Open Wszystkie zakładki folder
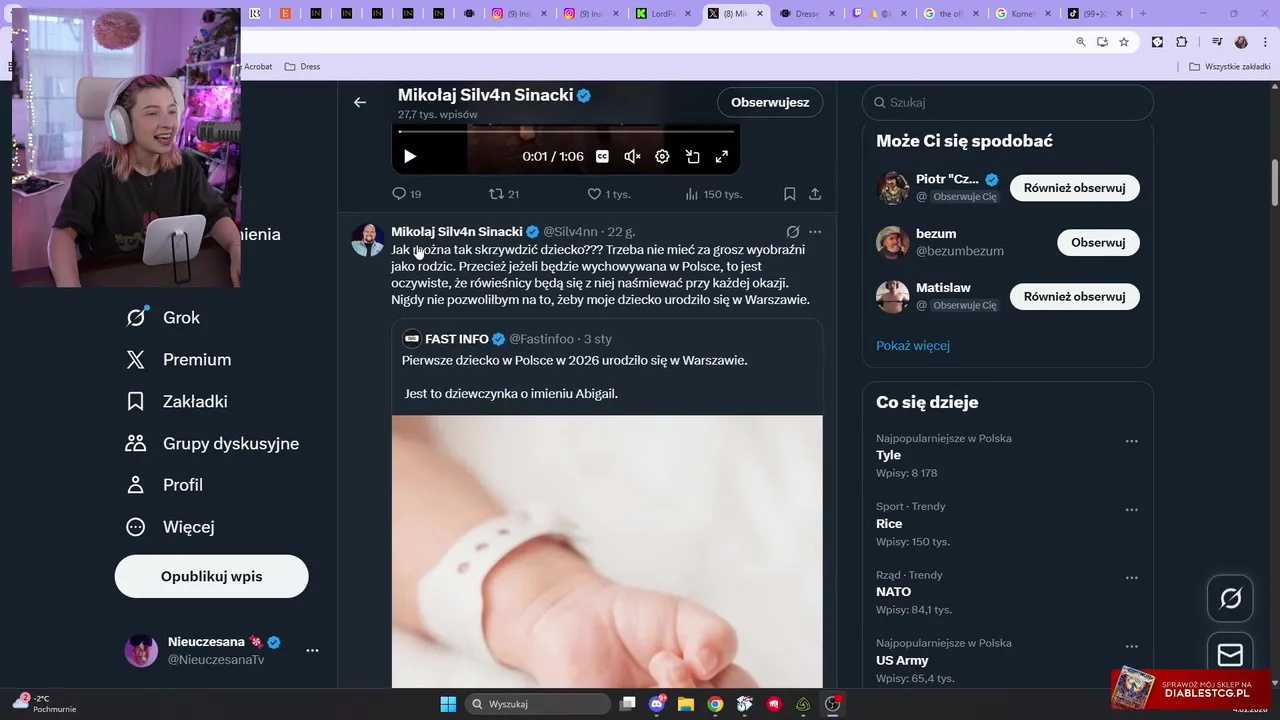This screenshot has width=1280, height=720. point(1230,67)
